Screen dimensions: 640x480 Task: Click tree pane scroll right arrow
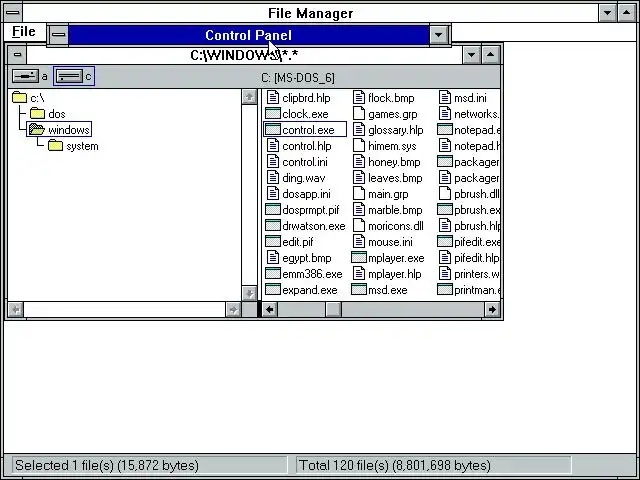pyautogui.click(x=233, y=310)
